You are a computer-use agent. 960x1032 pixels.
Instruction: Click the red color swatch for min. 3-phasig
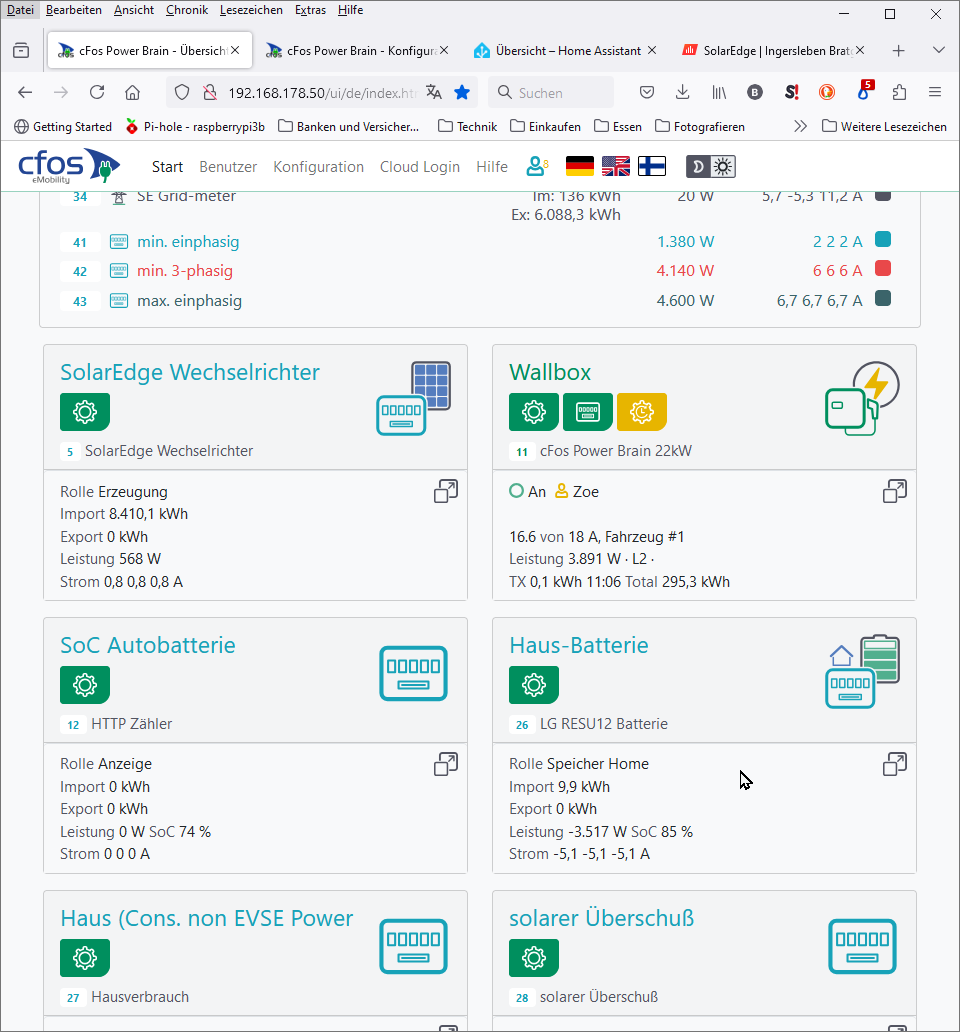pyautogui.click(x=883, y=269)
